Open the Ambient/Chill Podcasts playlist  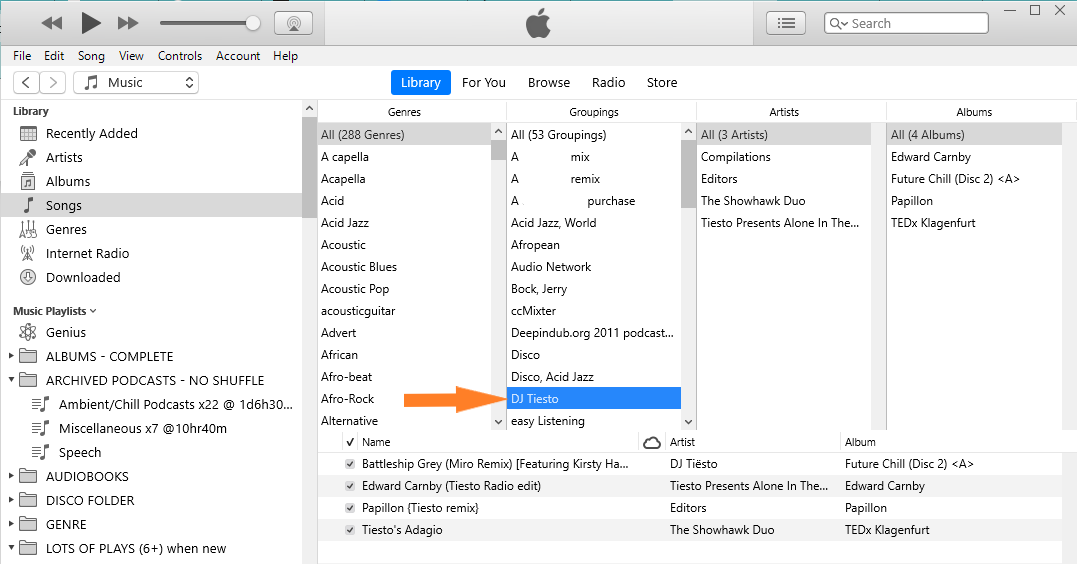176,404
